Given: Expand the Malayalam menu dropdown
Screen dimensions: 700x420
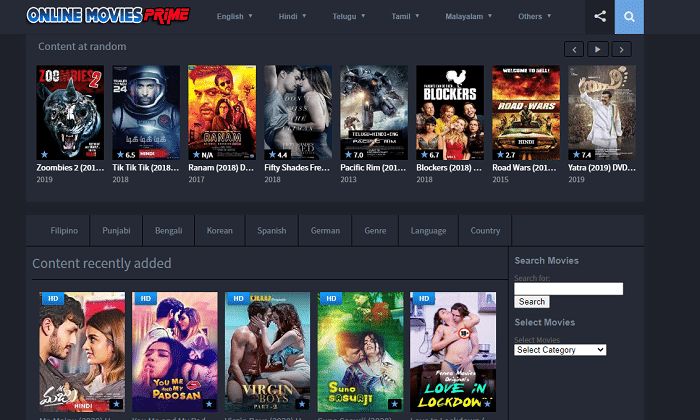Looking at the screenshot, I should tap(468, 17).
